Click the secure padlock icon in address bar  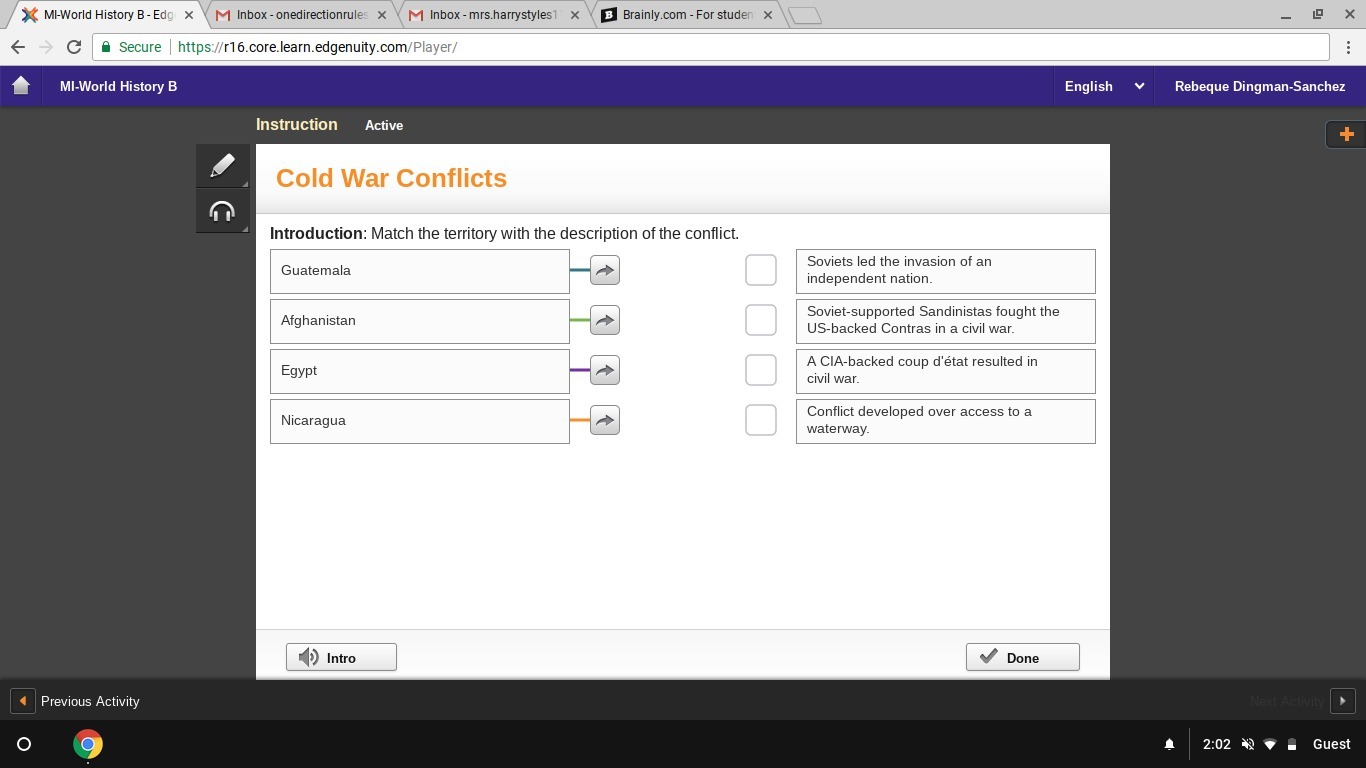pyautogui.click(x=106, y=47)
